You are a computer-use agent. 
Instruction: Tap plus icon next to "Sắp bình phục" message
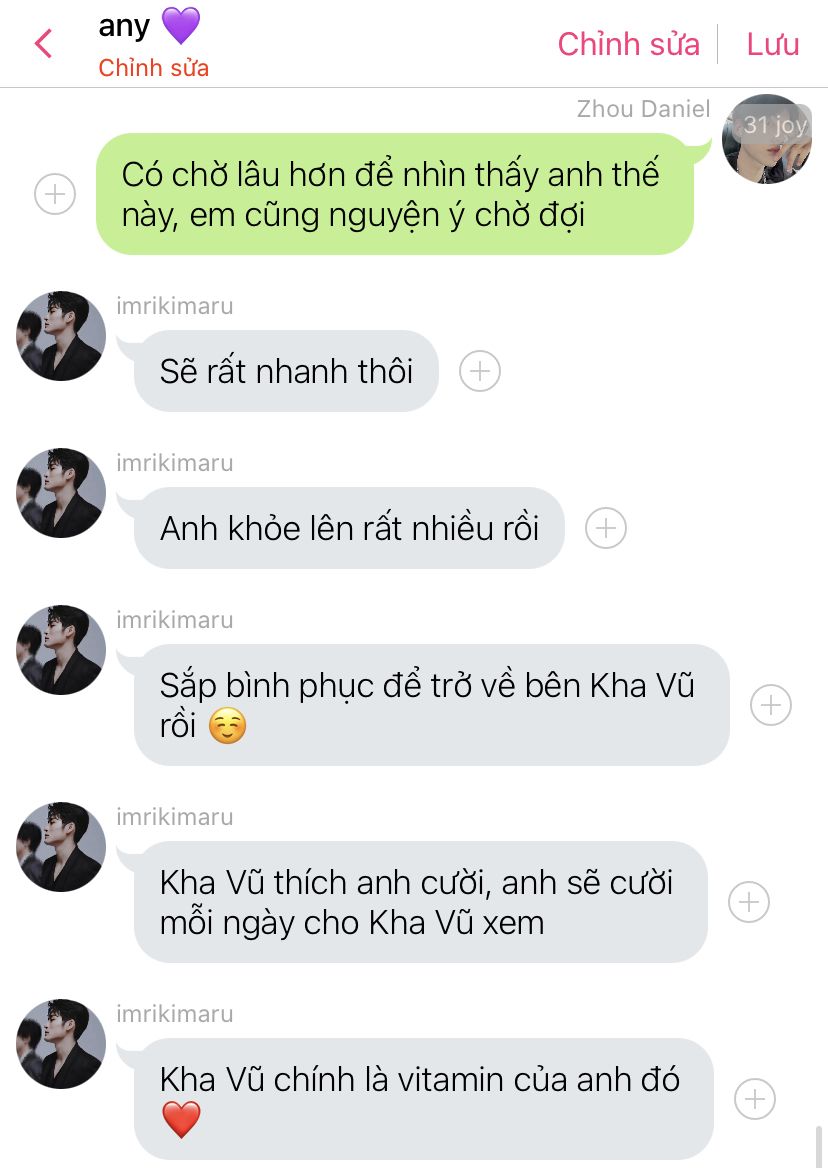coord(771,705)
